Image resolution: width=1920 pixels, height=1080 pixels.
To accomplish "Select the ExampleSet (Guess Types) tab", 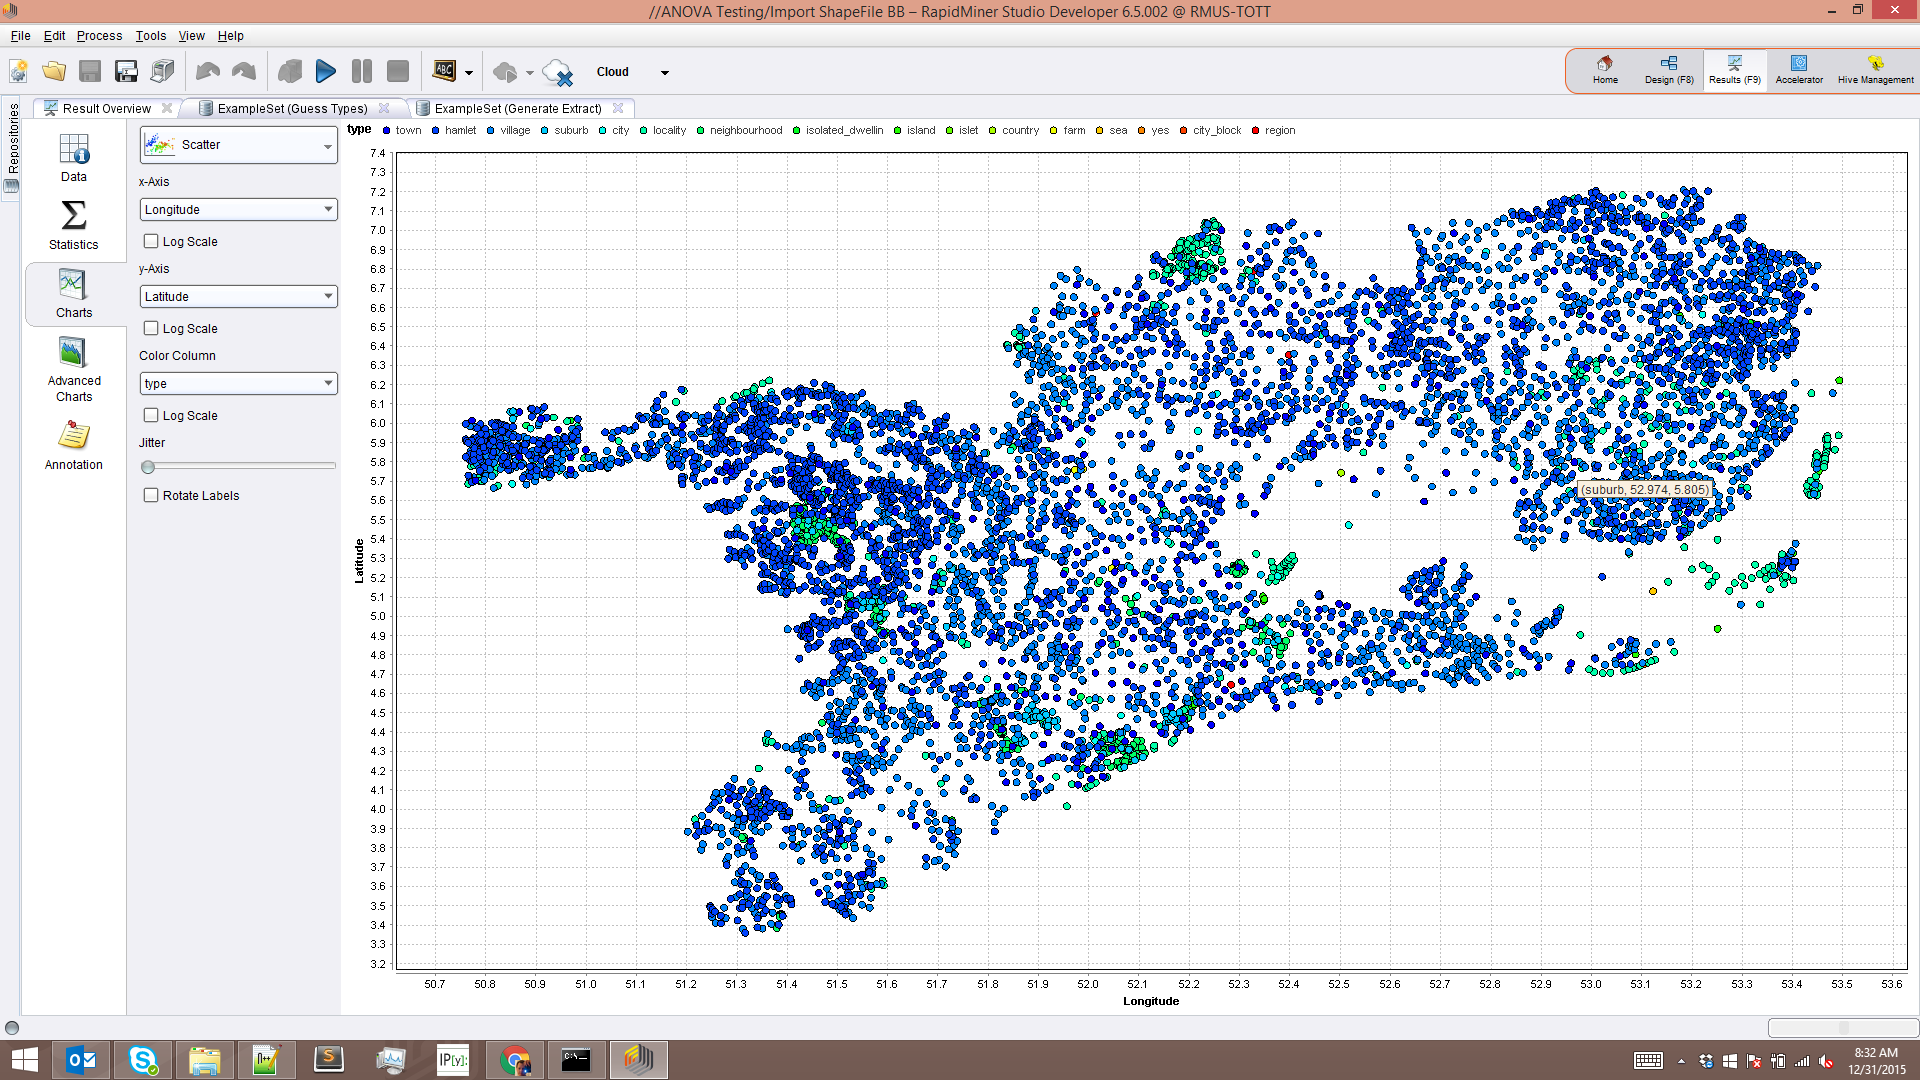I will pos(292,108).
